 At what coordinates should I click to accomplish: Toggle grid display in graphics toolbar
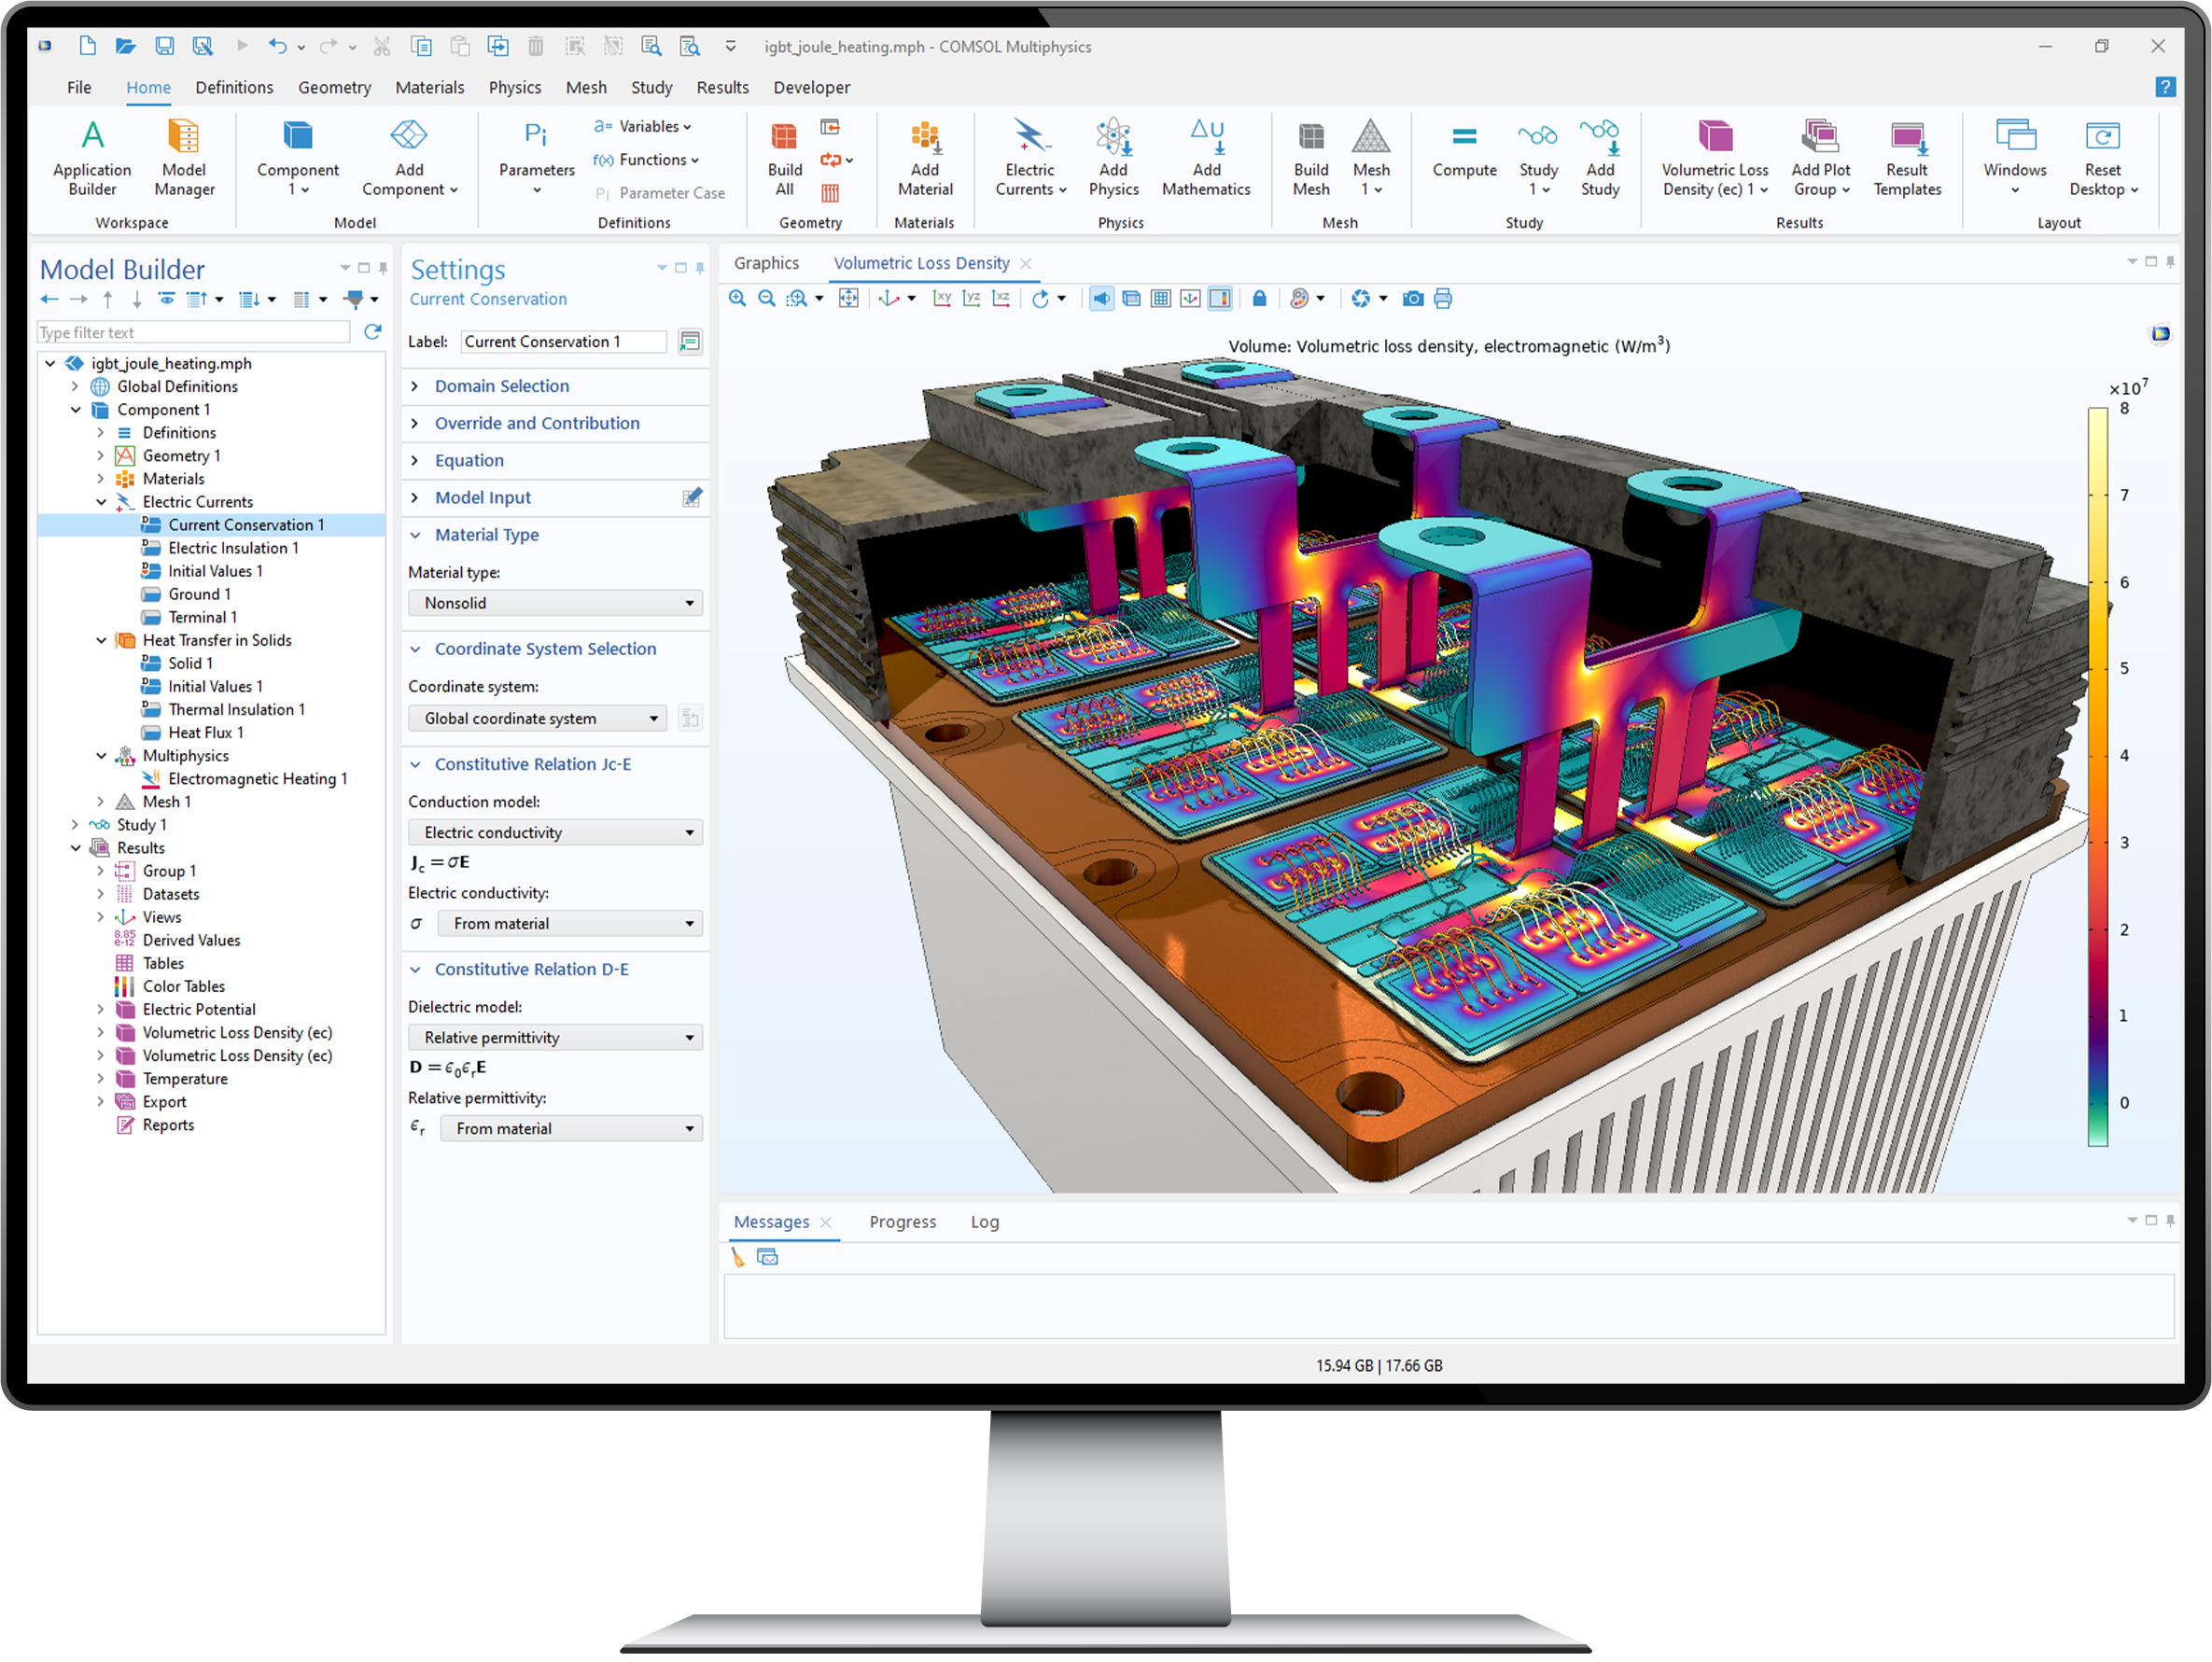click(x=1160, y=299)
